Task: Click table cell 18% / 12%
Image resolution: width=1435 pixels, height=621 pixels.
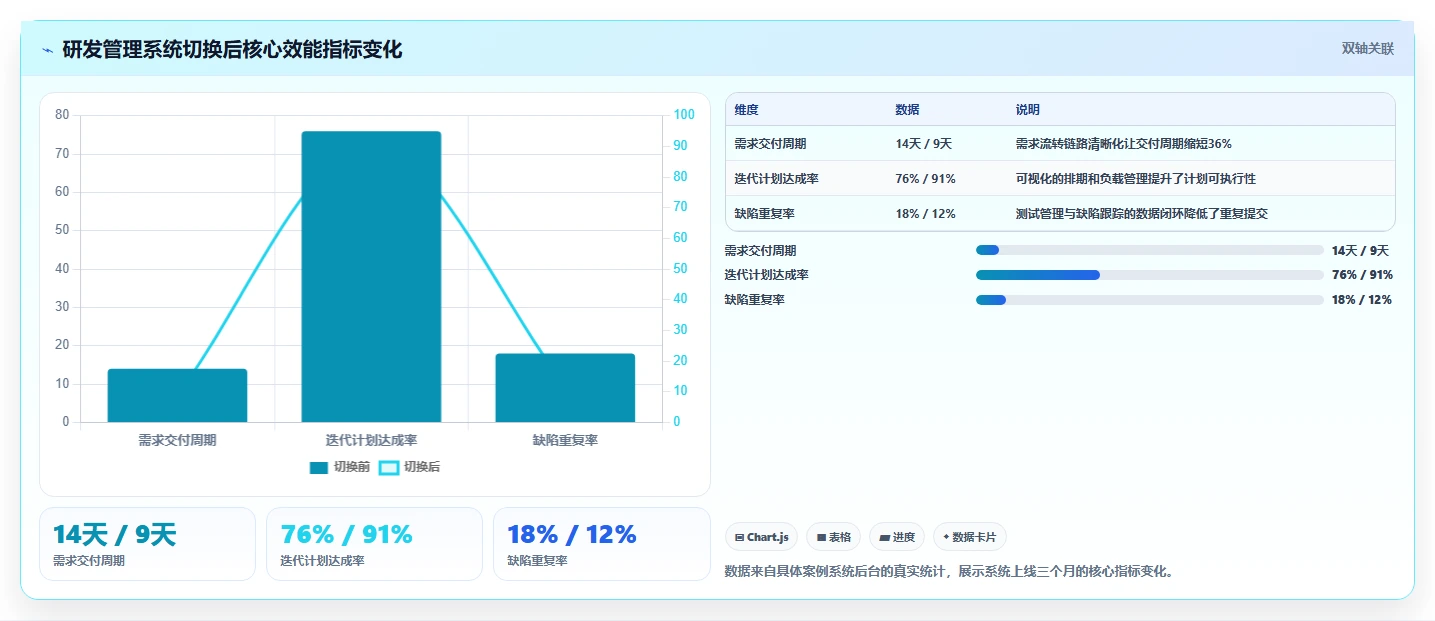Action: pos(925,214)
